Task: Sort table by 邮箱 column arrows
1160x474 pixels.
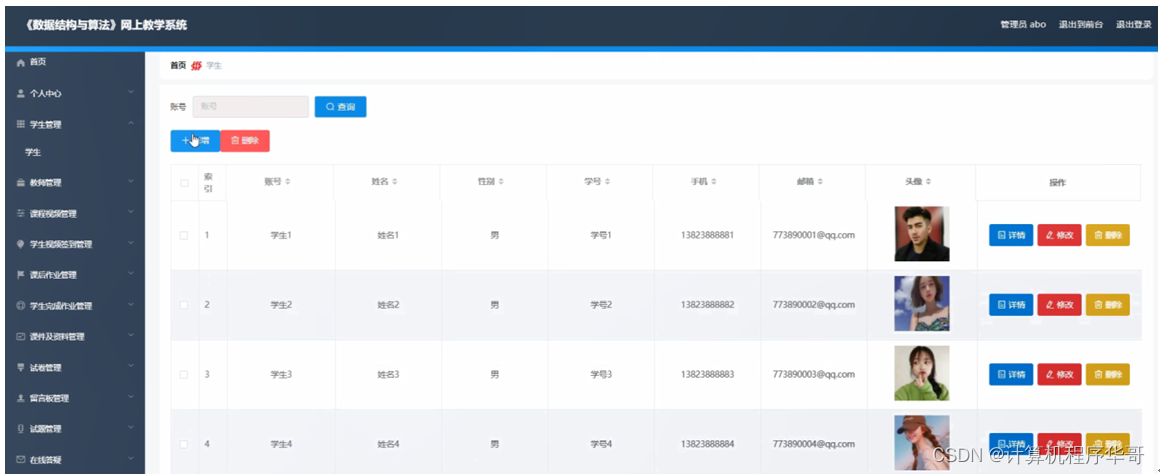Action: click(x=820, y=182)
